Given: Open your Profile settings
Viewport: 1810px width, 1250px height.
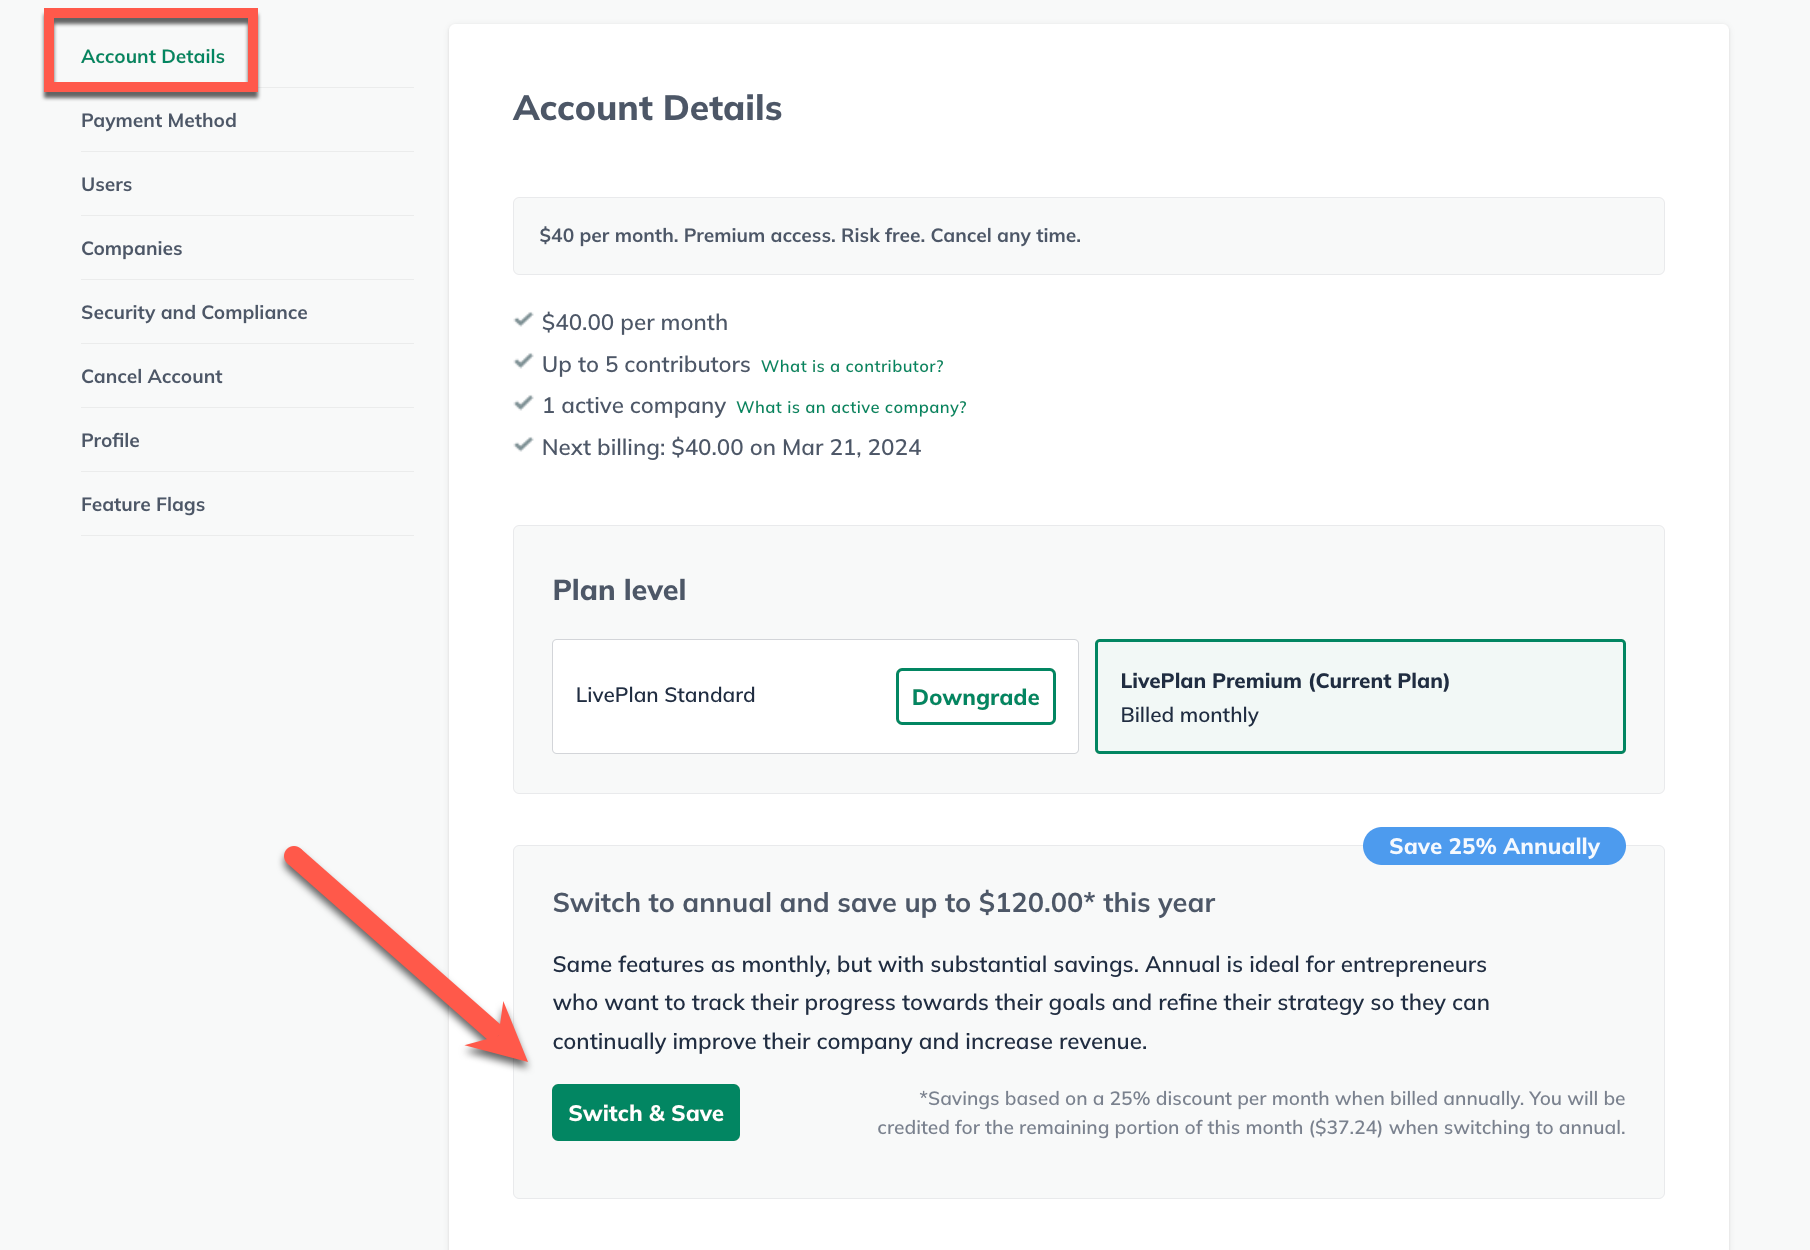Looking at the screenshot, I should (x=110, y=440).
